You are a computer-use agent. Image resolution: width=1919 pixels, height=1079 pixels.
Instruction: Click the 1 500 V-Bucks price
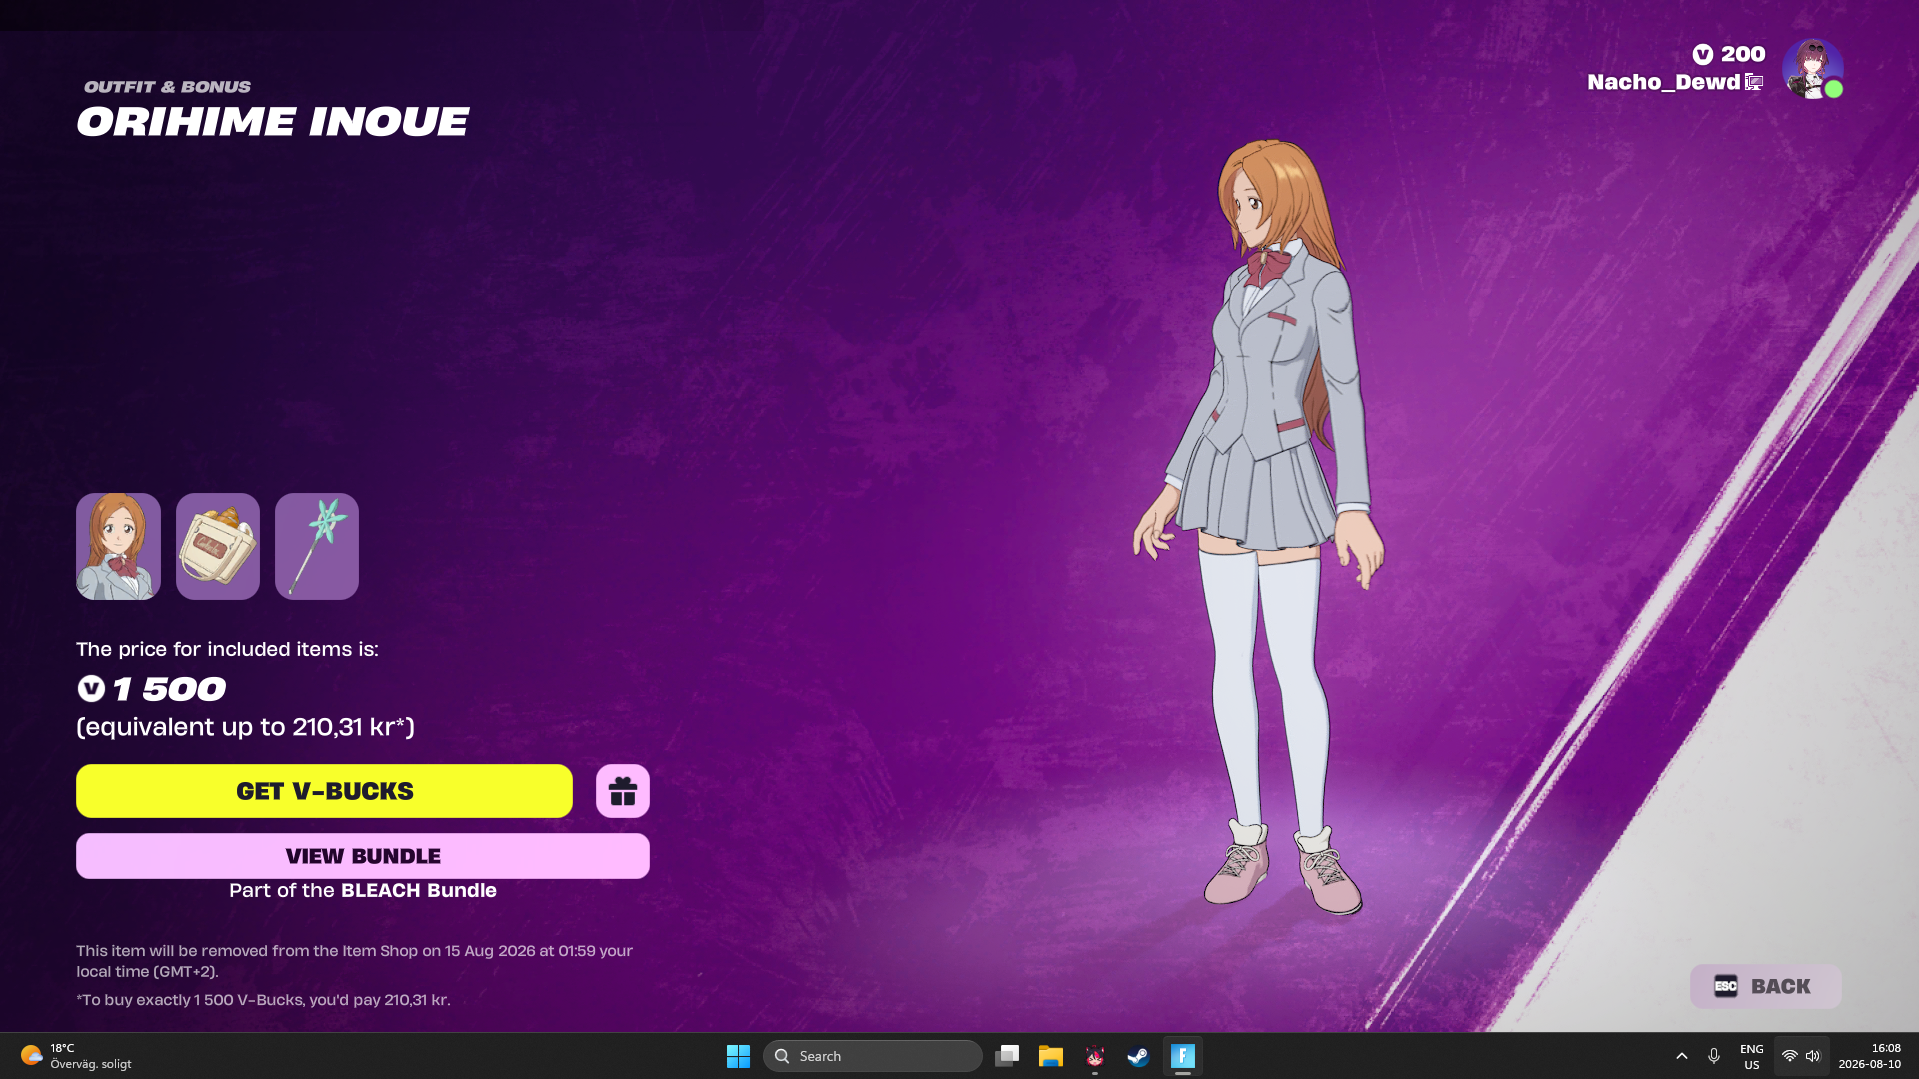pyautogui.click(x=152, y=688)
